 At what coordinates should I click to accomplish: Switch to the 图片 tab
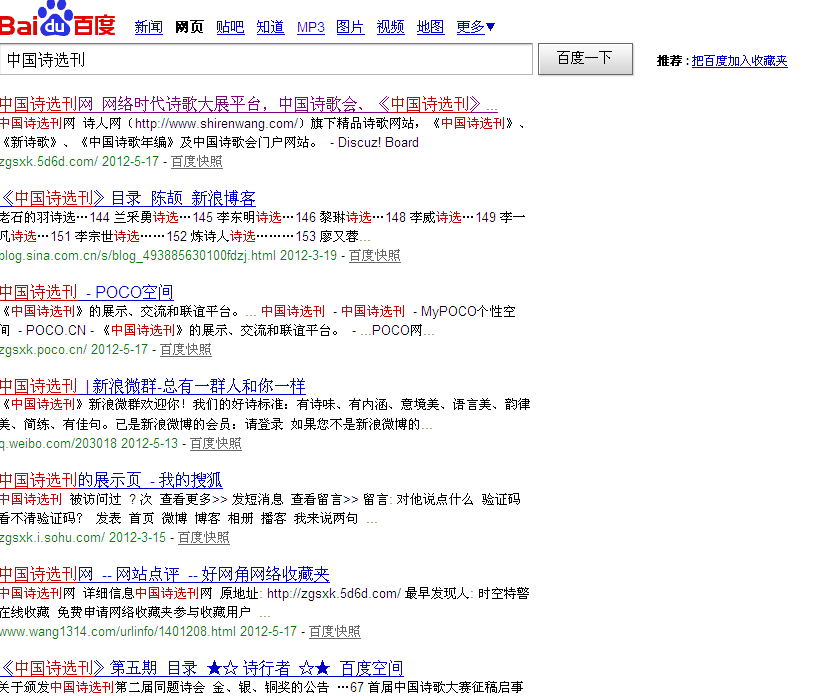point(350,27)
